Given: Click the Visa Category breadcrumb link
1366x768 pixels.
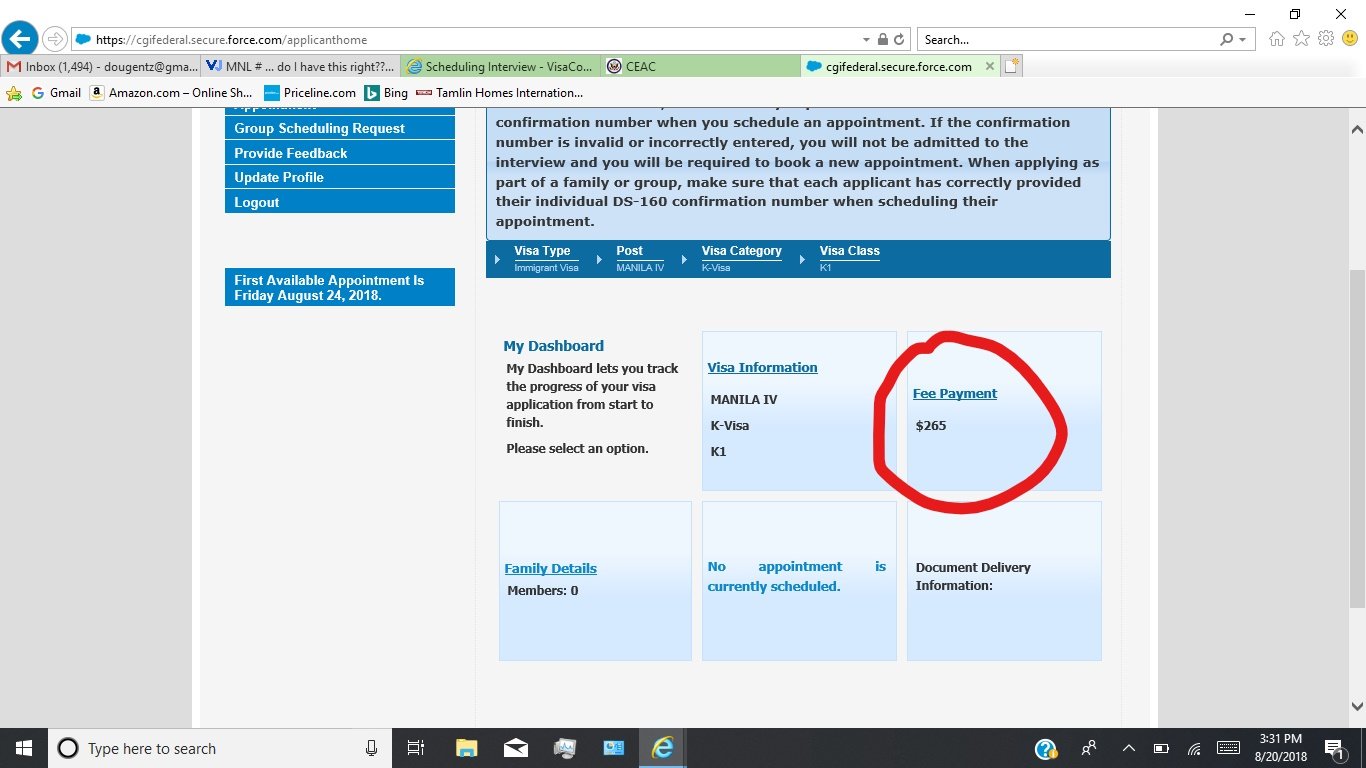Looking at the screenshot, I should tap(742, 251).
